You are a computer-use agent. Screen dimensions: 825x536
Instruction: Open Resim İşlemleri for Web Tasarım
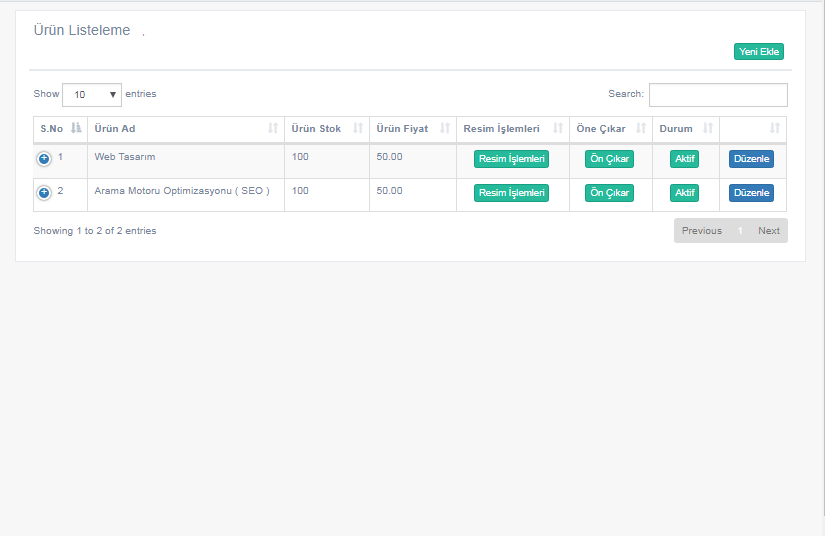pos(511,159)
